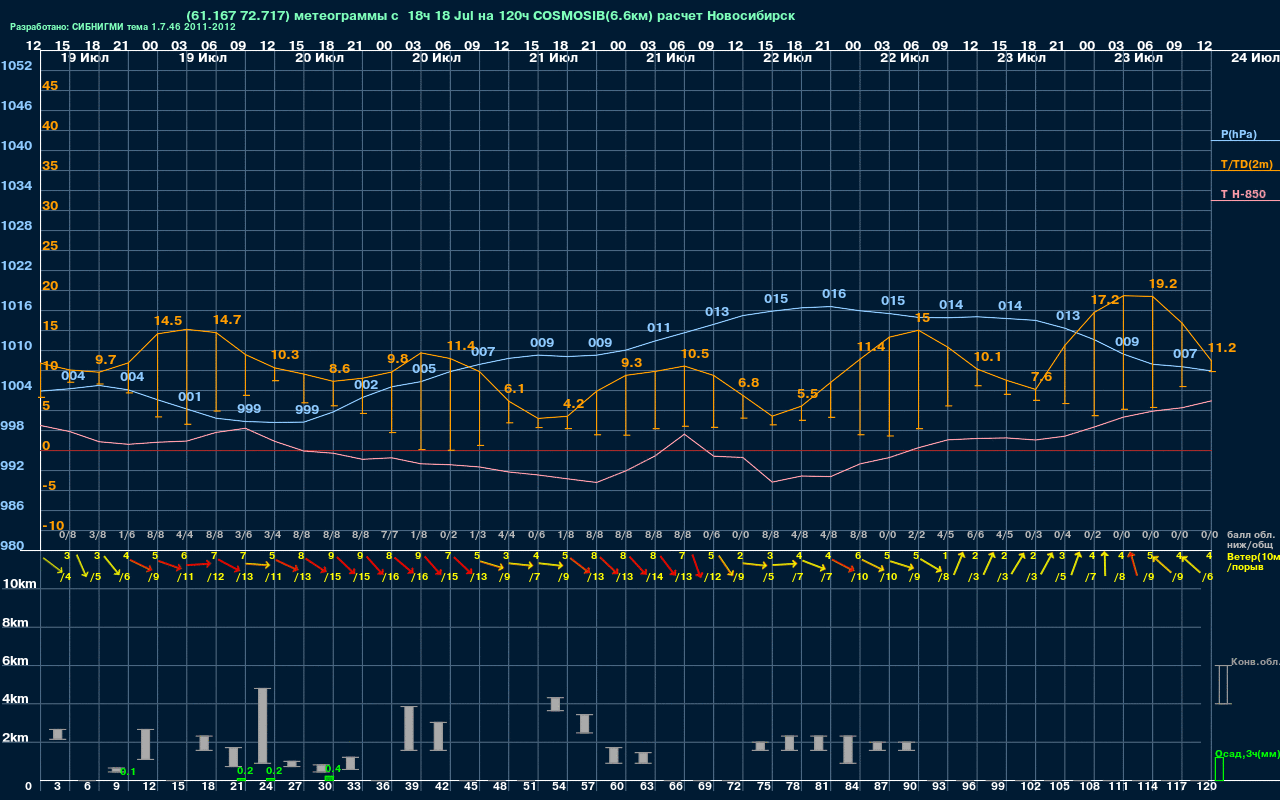Click the 'Конв.обл.' legend label

click(1255, 662)
